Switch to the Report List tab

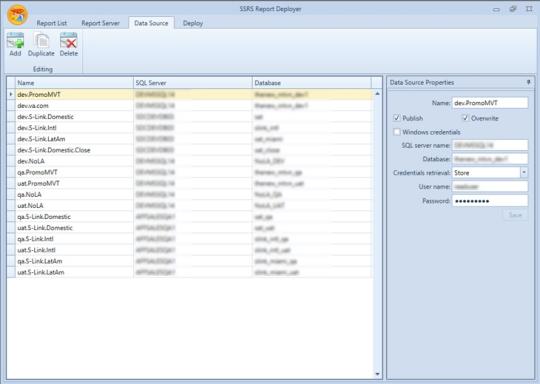click(x=52, y=23)
